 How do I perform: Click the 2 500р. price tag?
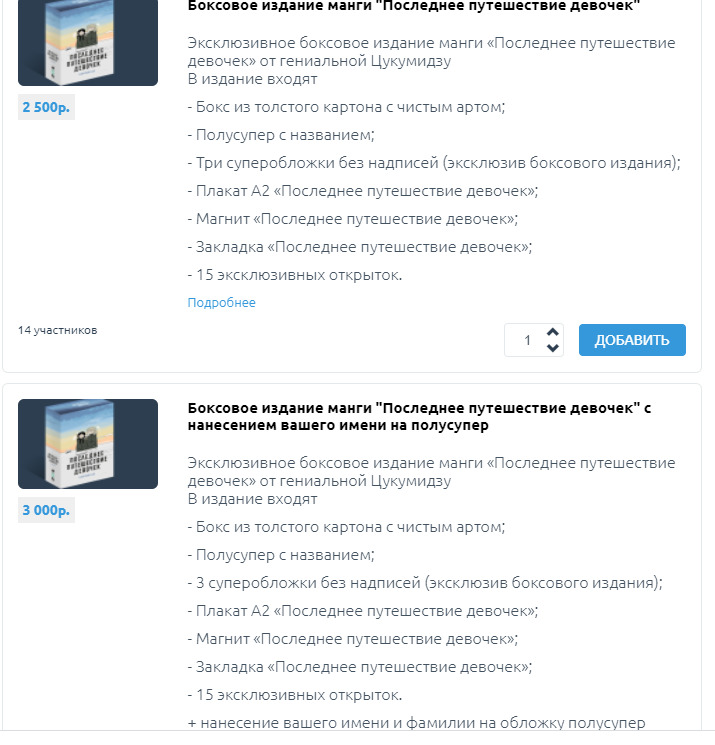click(x=46, y=107)
